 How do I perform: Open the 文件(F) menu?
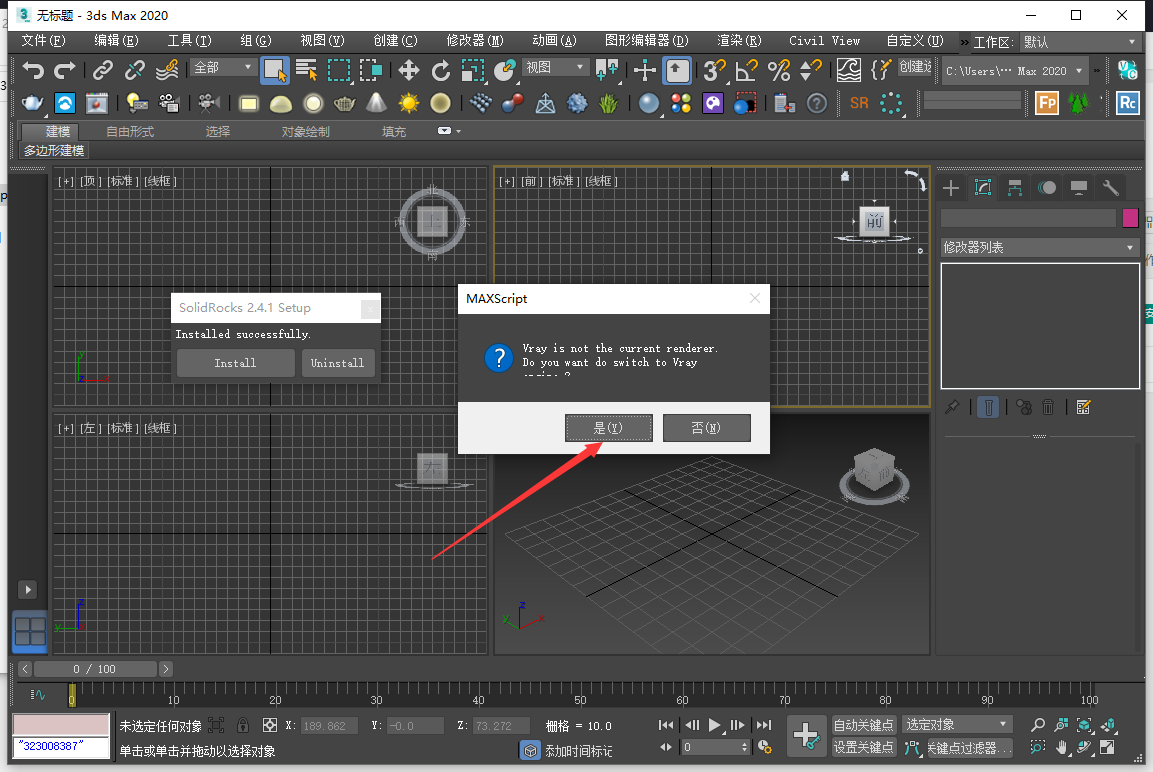click(x=43, y=40)
